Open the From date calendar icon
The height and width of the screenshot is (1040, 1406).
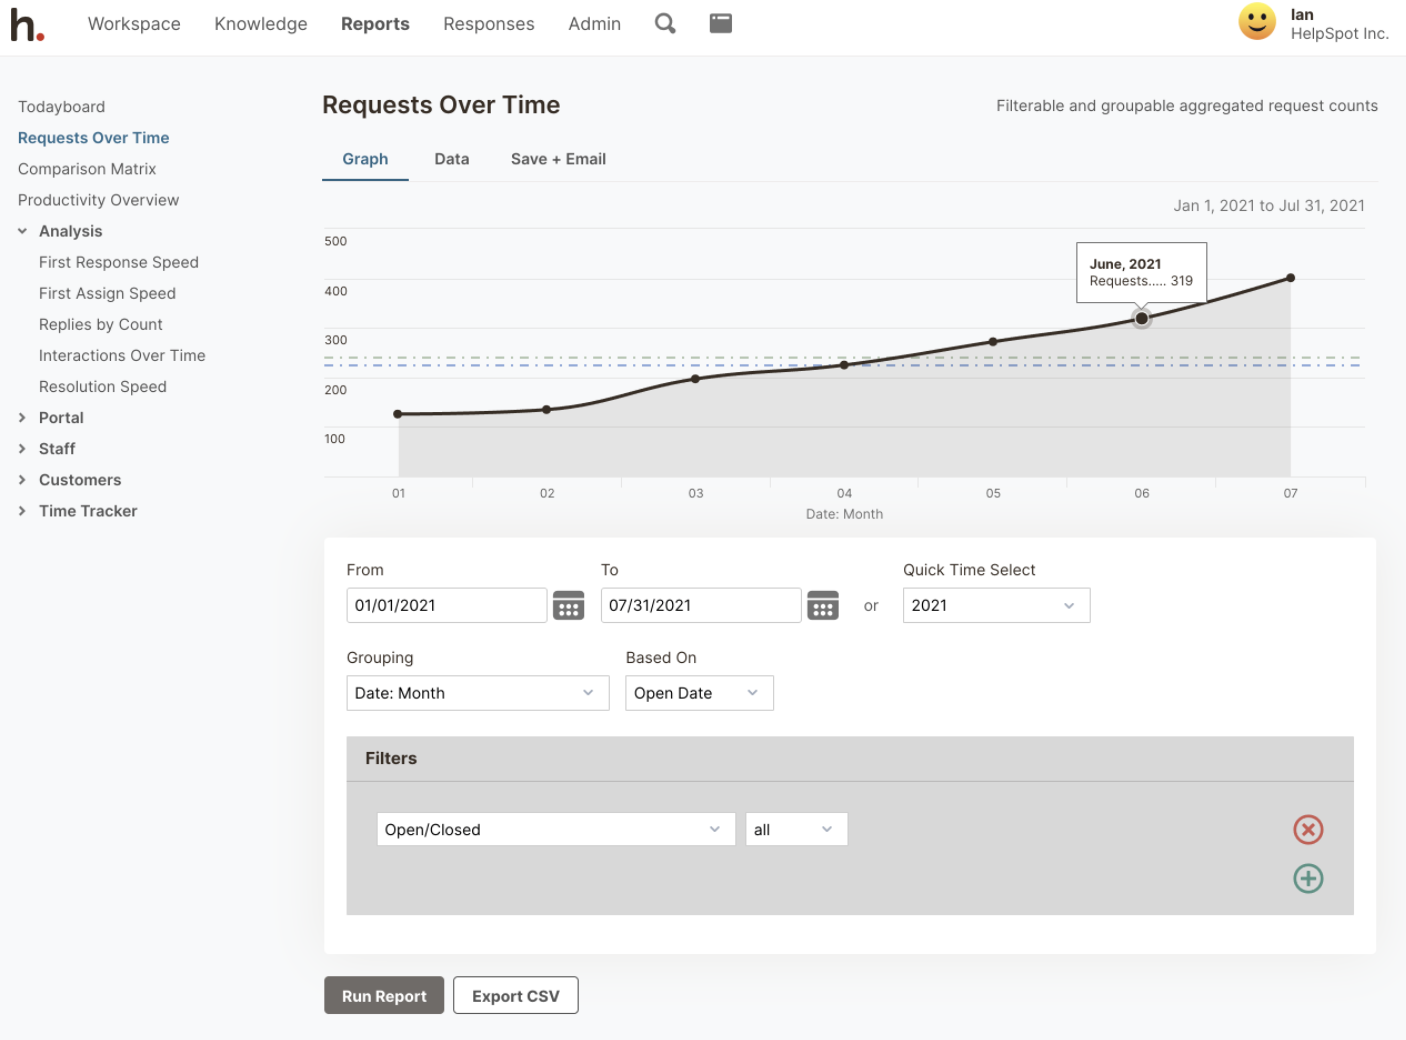[x=568, y=605]
